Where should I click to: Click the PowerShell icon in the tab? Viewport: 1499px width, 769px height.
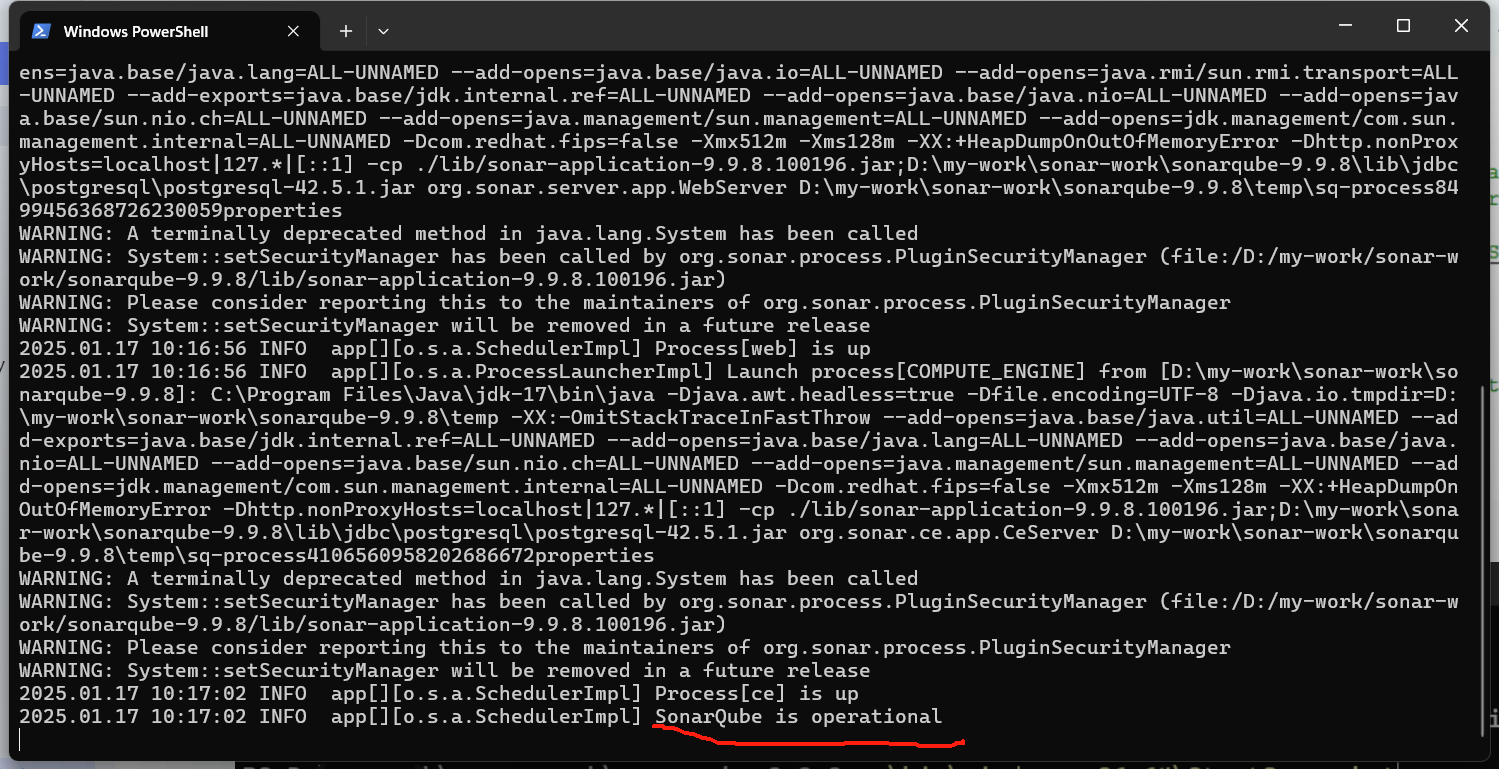point(41,31)
